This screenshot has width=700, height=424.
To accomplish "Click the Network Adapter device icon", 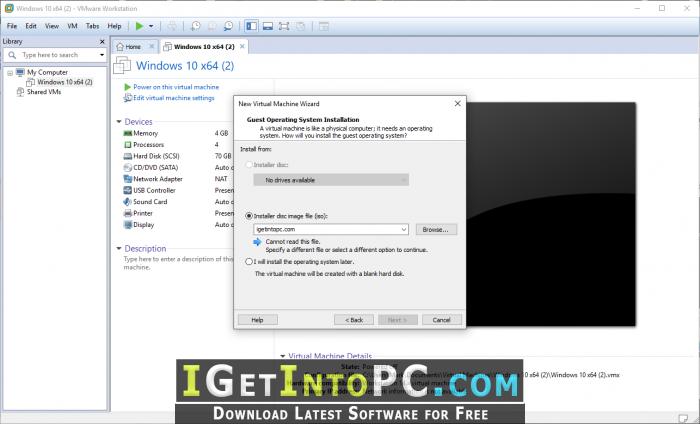I will pyautogui.click(x=128, y=179).
